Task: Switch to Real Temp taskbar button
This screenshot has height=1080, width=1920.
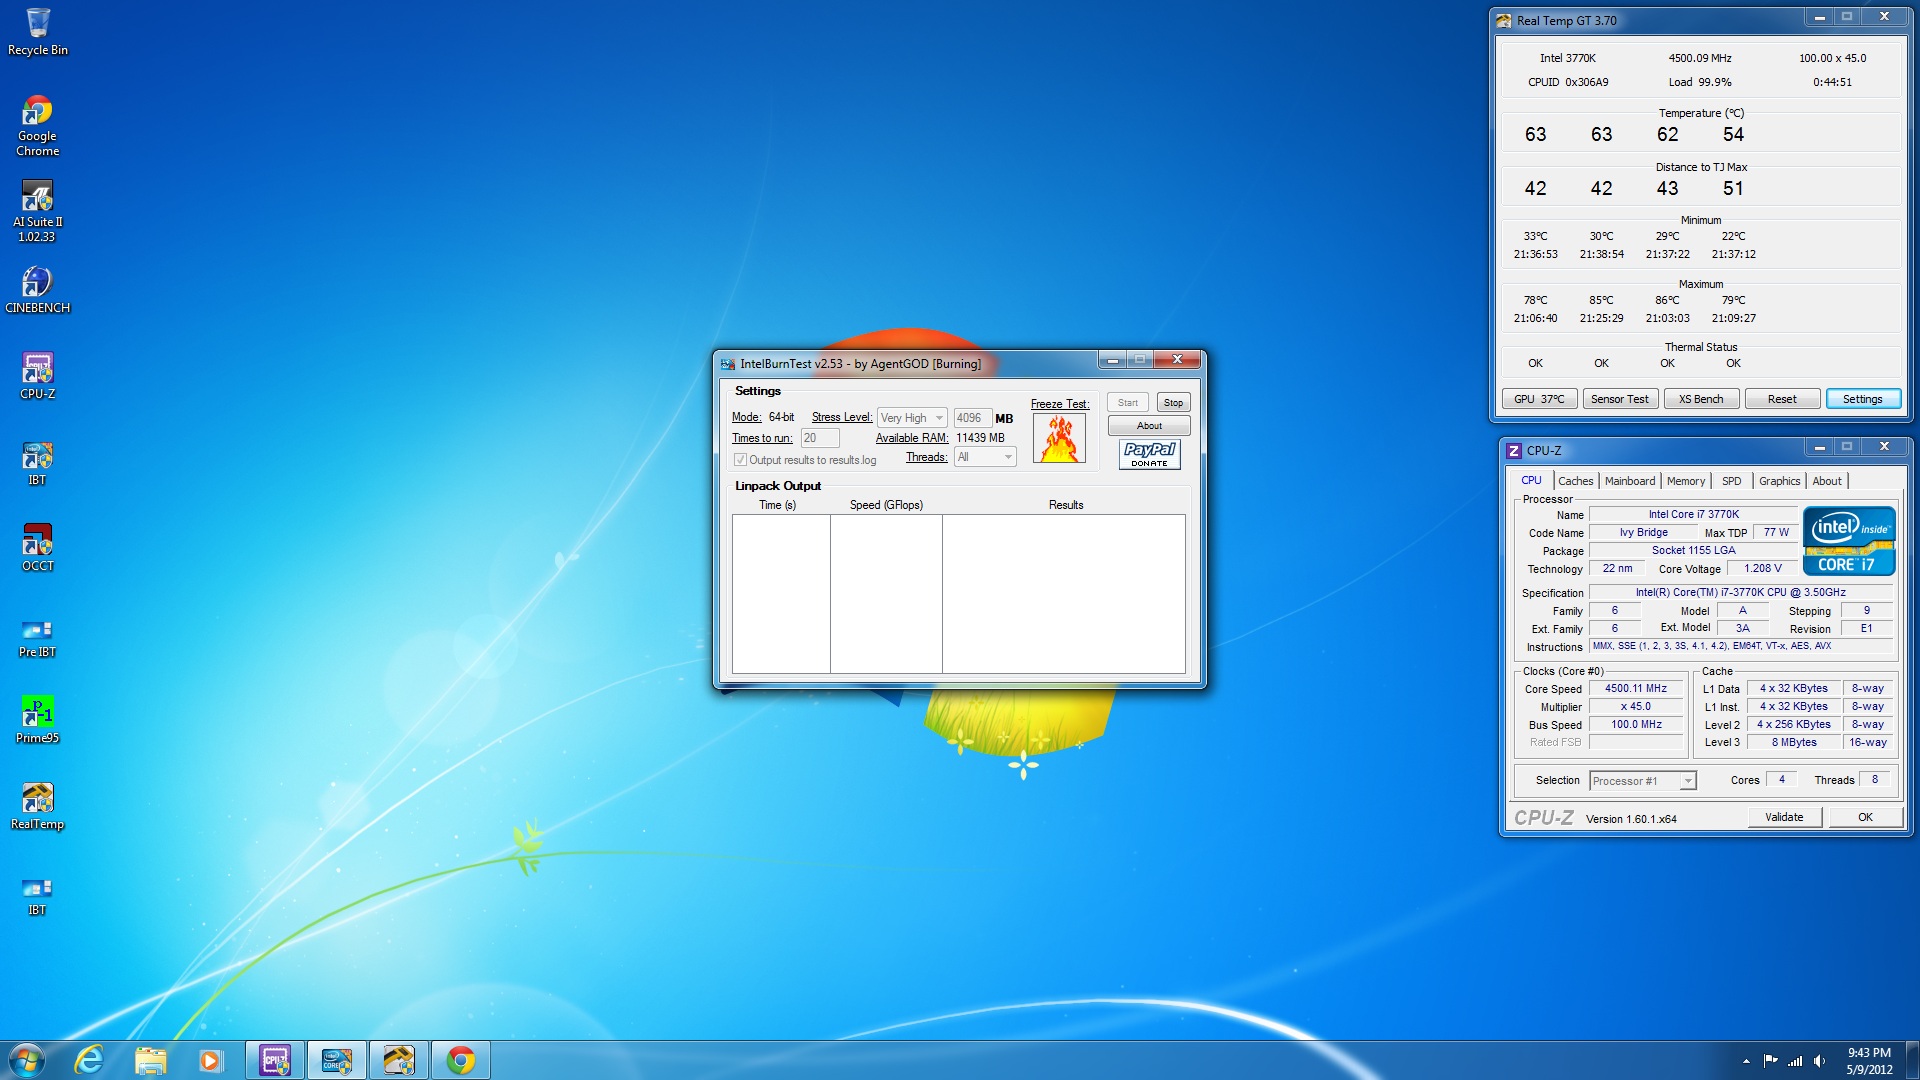Action: (399, 1060)
